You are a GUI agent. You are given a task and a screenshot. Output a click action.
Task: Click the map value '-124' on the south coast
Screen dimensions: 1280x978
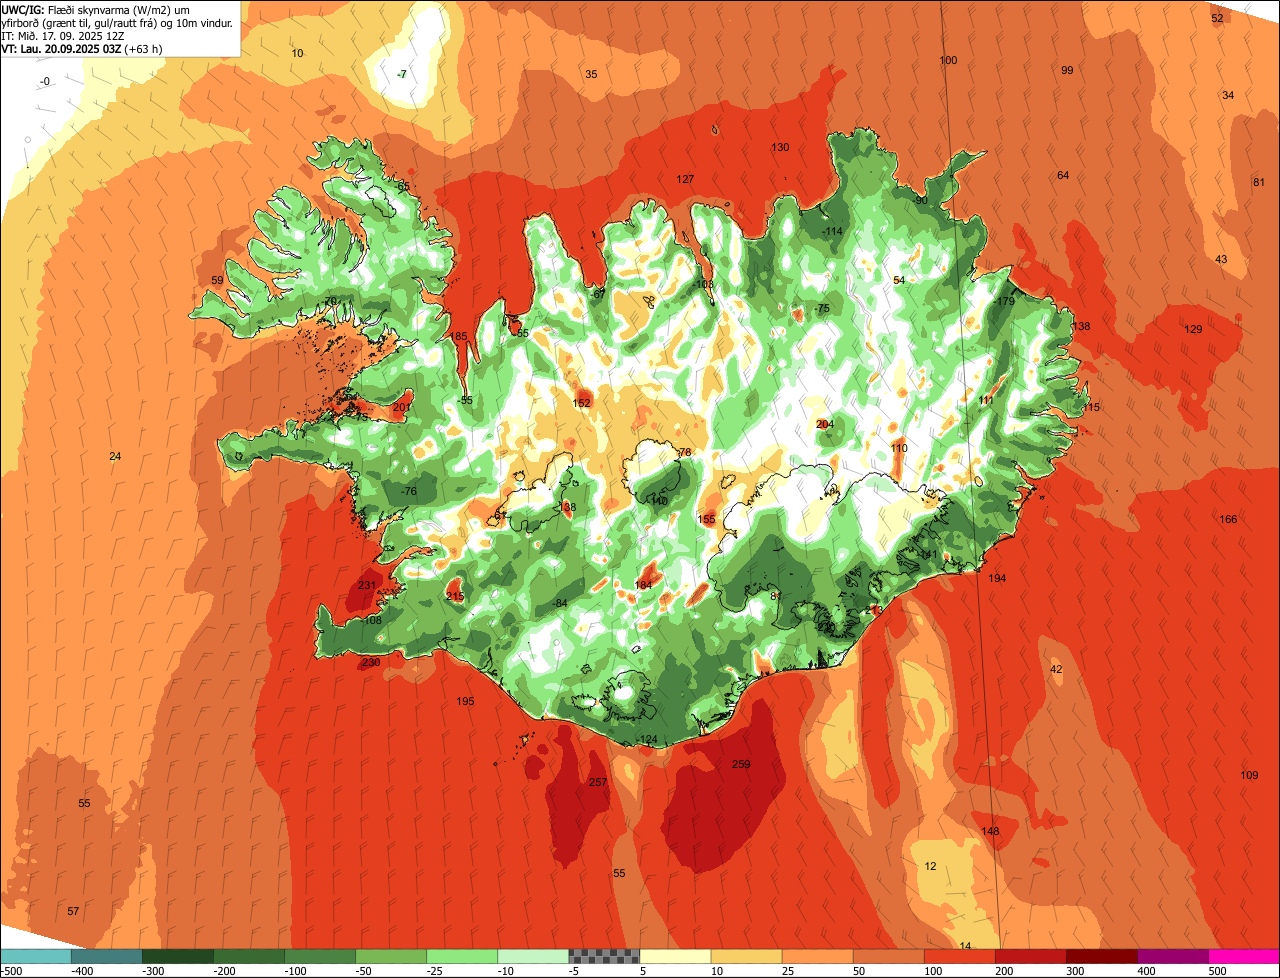(x=648, y=740)
